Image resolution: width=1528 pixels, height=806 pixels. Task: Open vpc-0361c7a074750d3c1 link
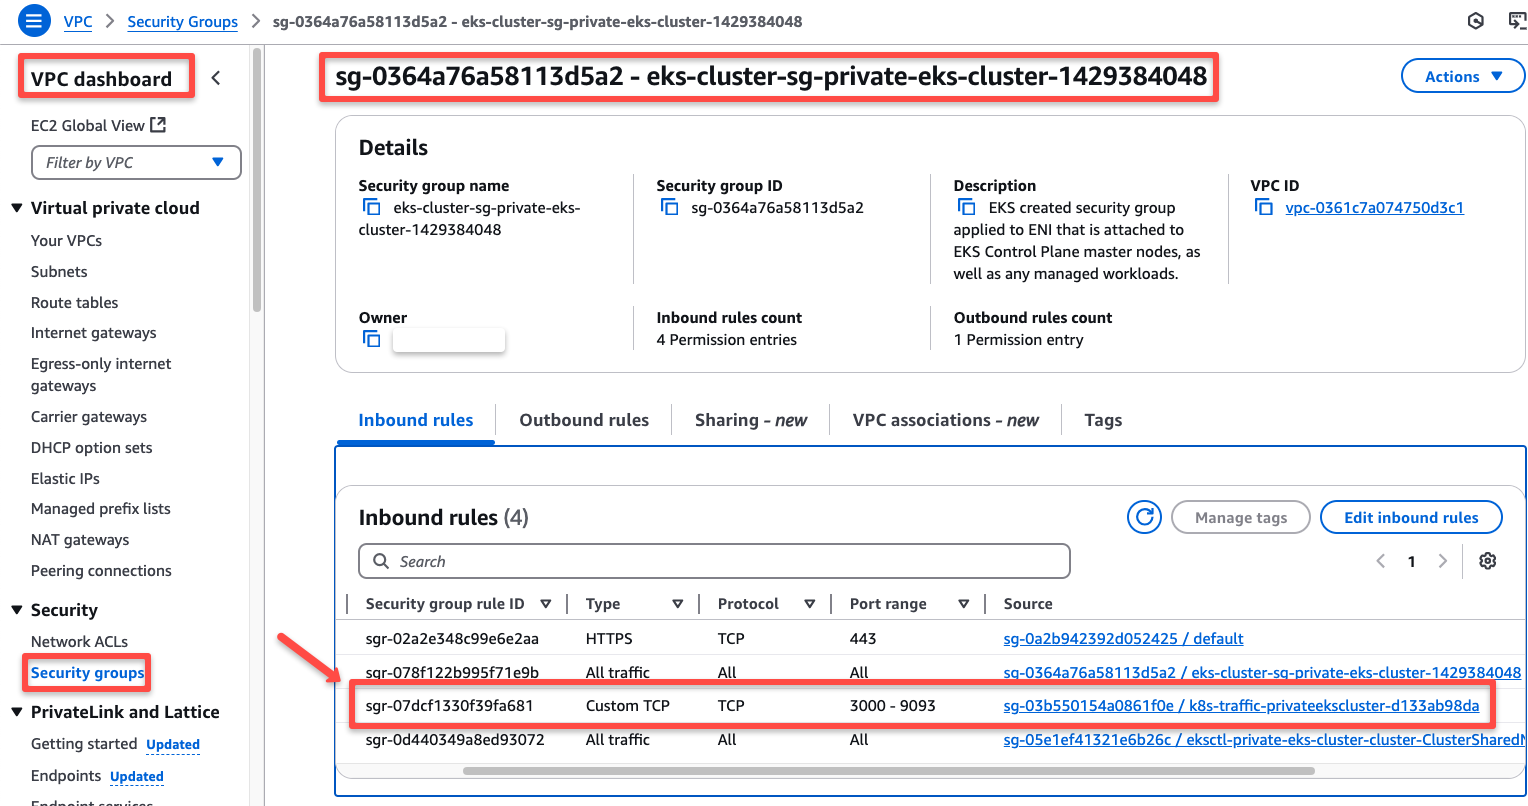(x=1374, y=207)
